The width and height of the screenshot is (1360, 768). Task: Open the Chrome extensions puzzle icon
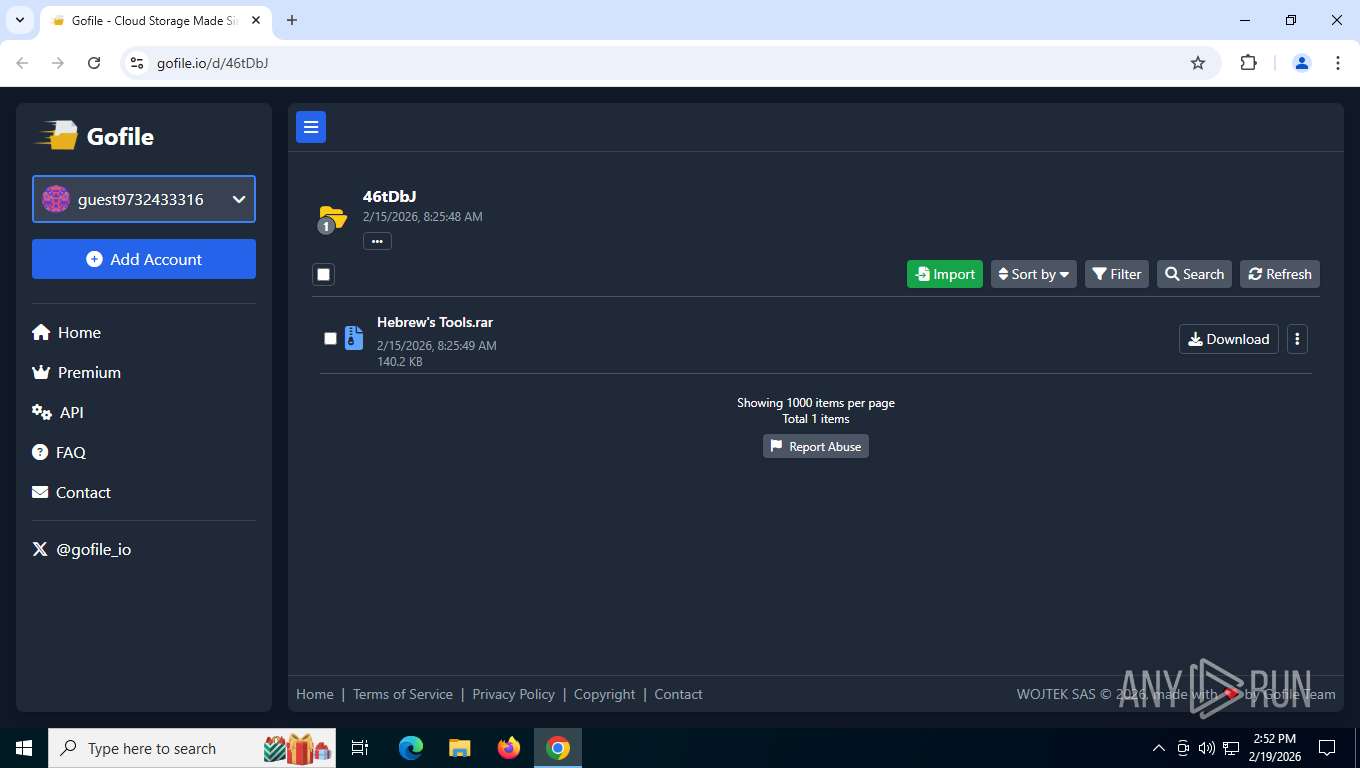(1248, 63)
